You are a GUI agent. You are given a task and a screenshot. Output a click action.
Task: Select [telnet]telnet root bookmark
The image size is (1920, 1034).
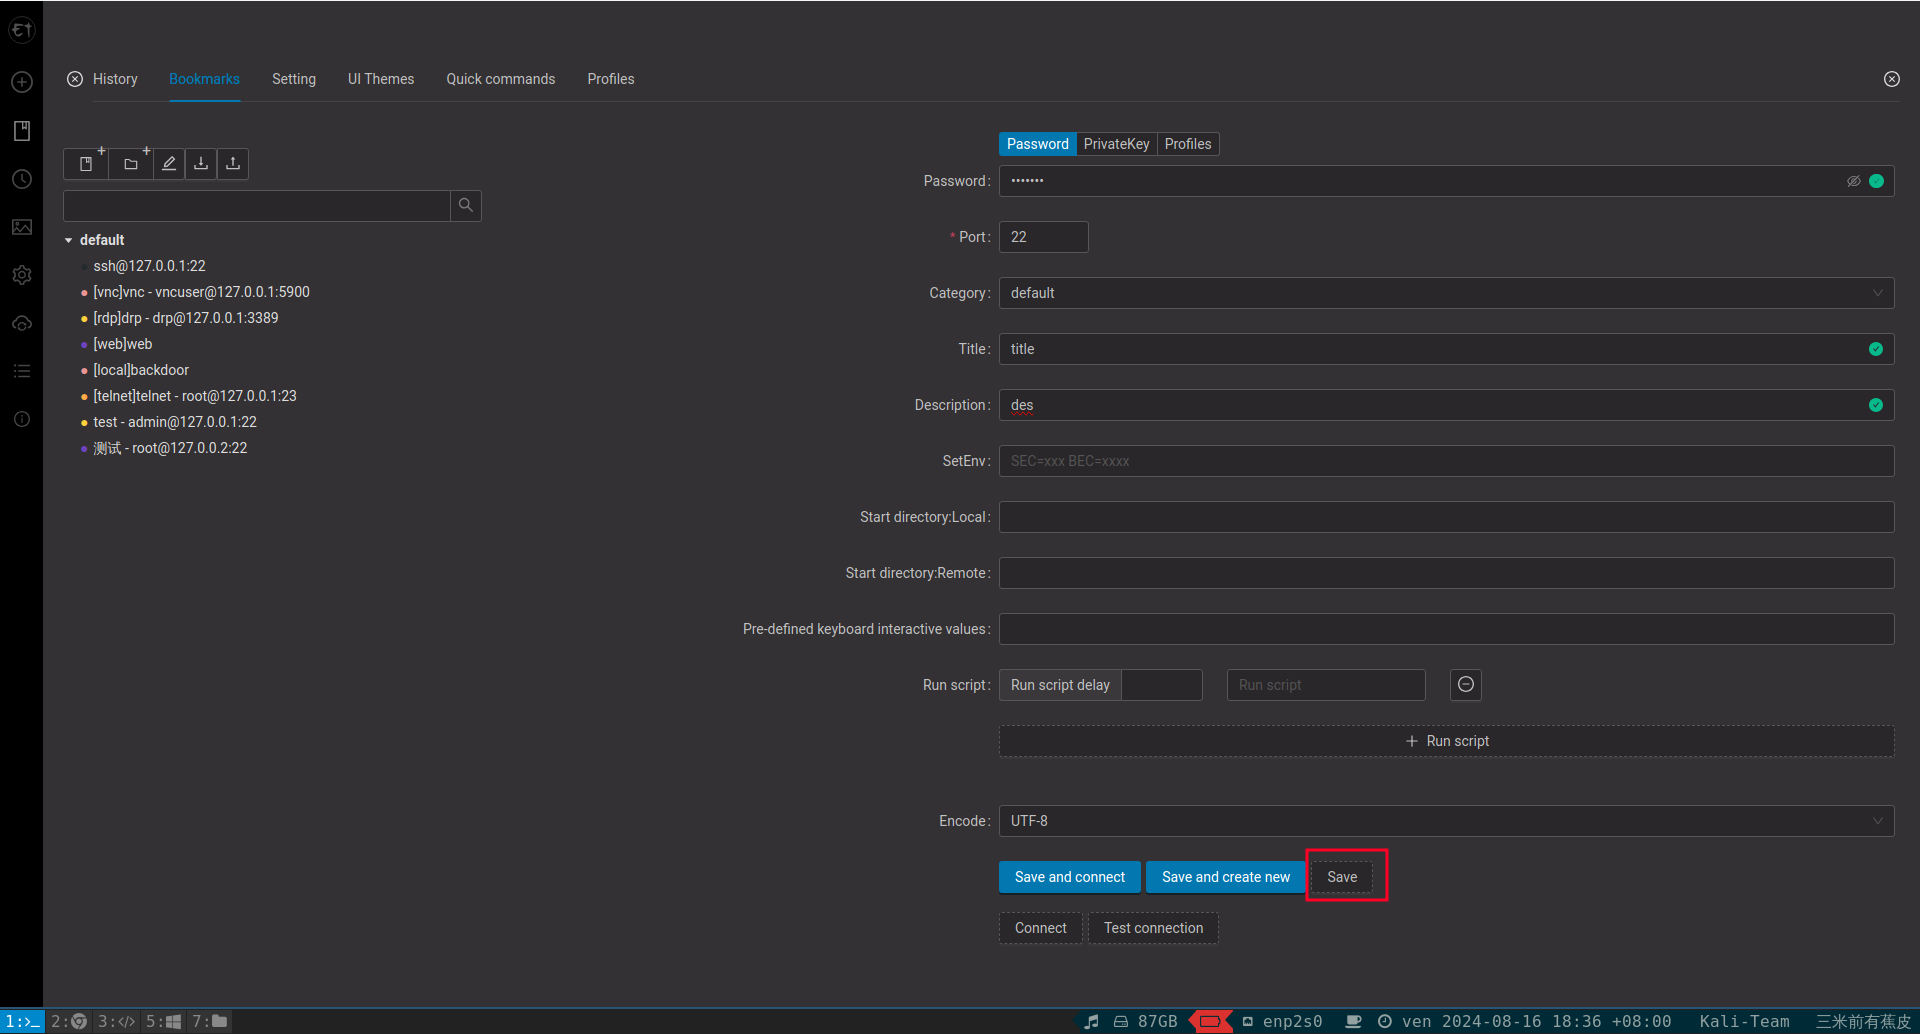tap(194, 396)
